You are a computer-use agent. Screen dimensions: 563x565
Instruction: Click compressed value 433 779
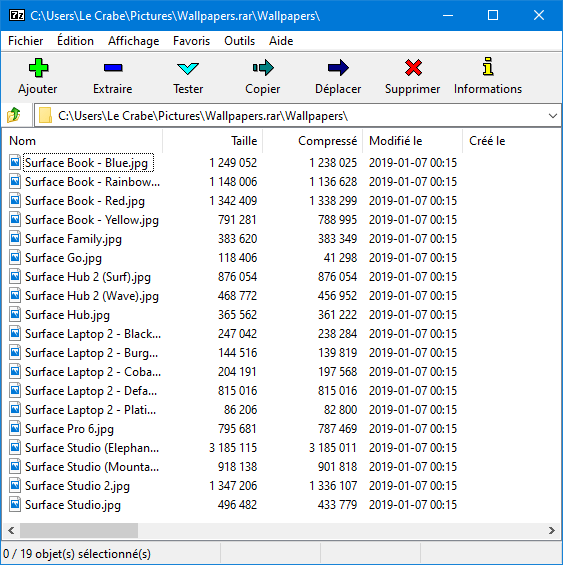point(337,505)
